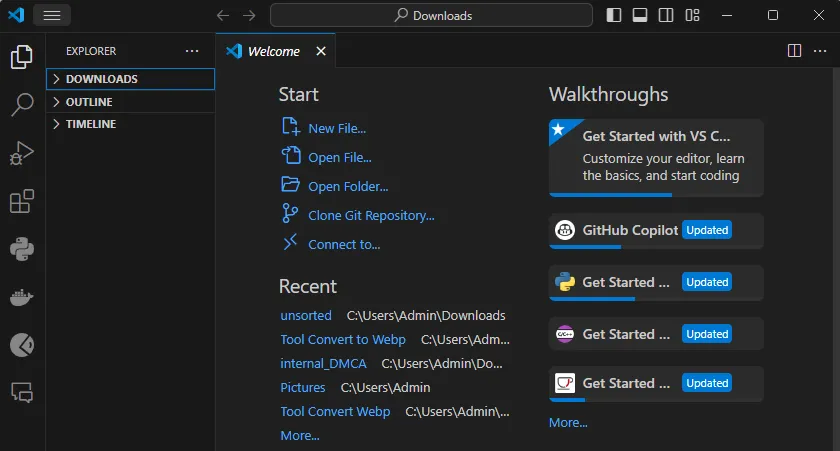Open editor more actions ellipsis
The width and height of the screenshot is (840, 451).
click(820, 51)
